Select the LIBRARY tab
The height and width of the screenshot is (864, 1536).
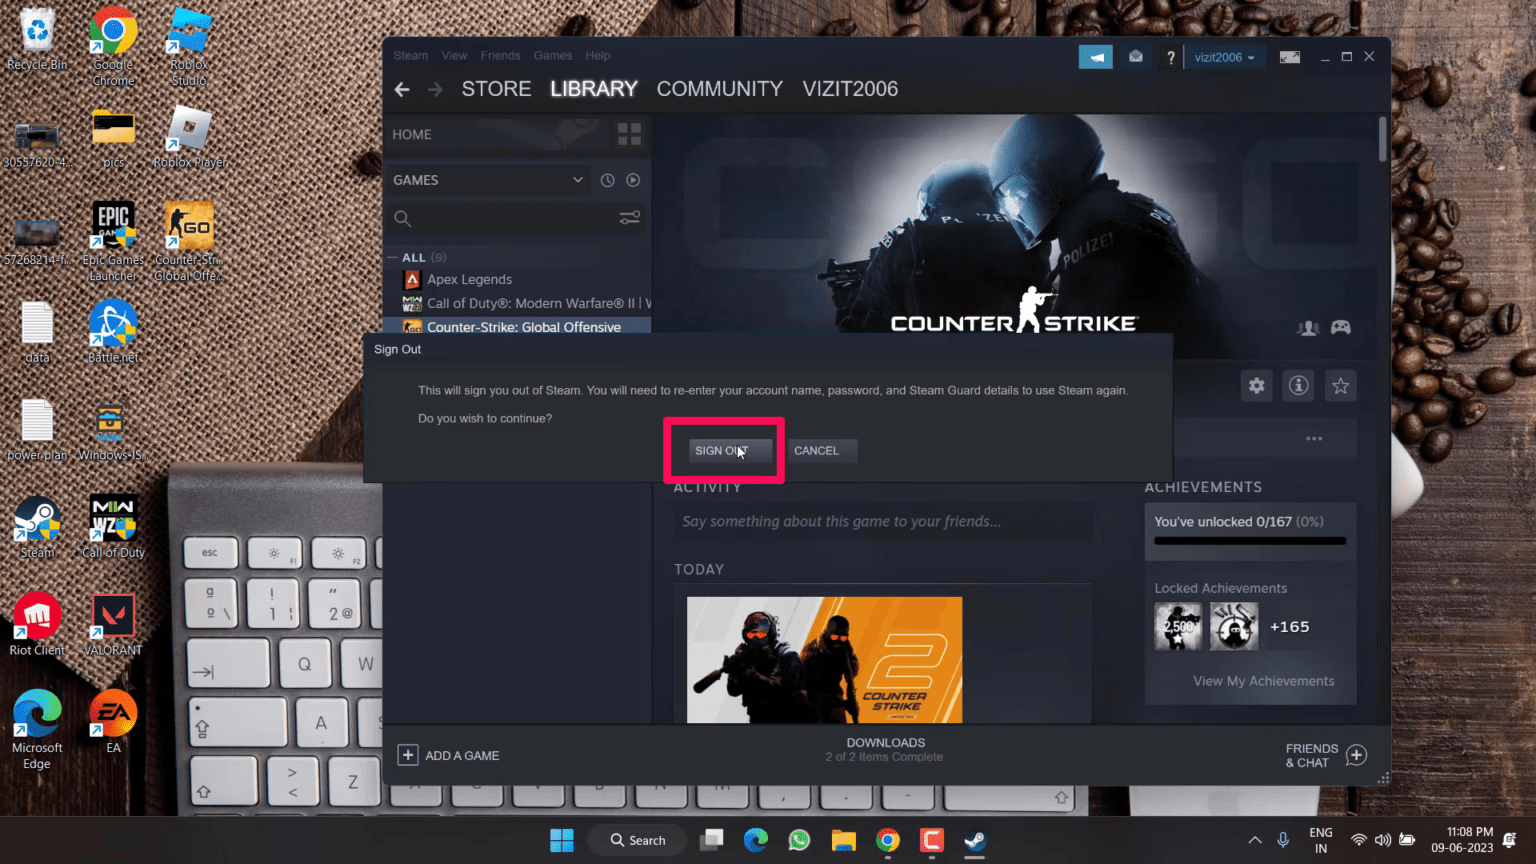pos(593,89)
